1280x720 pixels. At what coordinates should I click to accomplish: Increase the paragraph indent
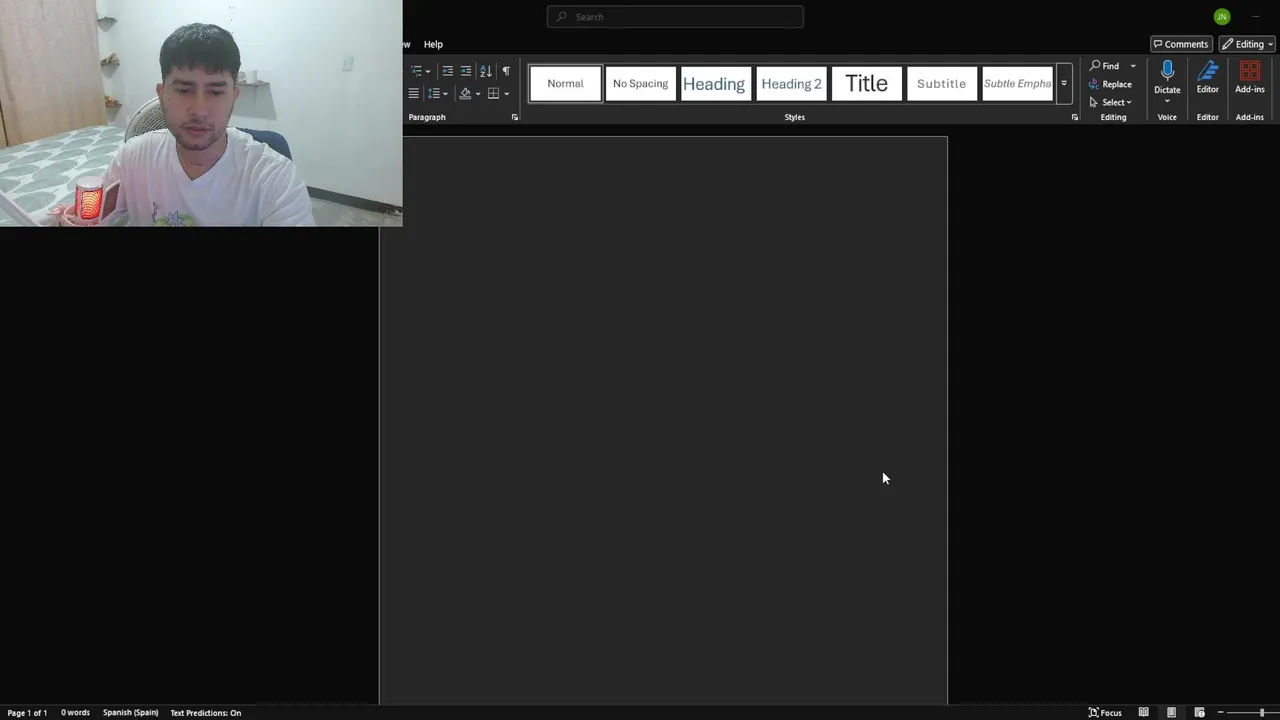pos(466,71)
